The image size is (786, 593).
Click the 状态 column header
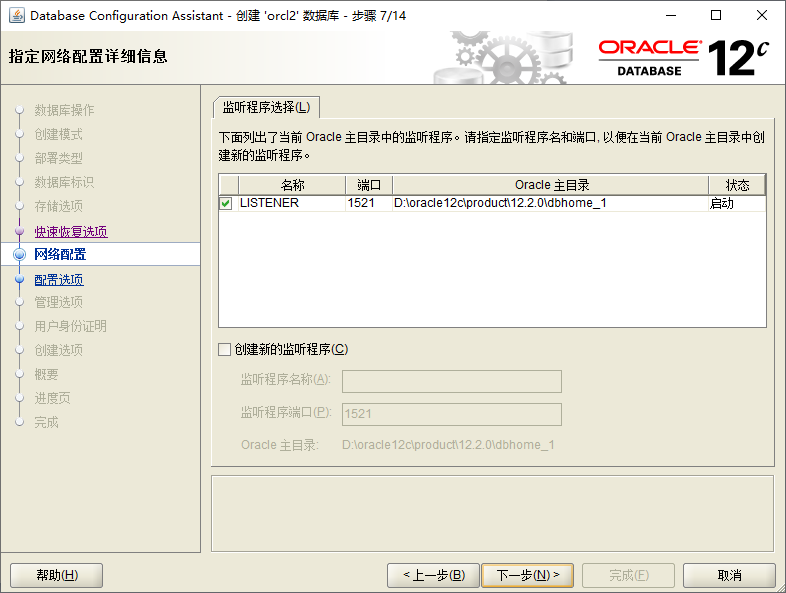click(737, 185)
